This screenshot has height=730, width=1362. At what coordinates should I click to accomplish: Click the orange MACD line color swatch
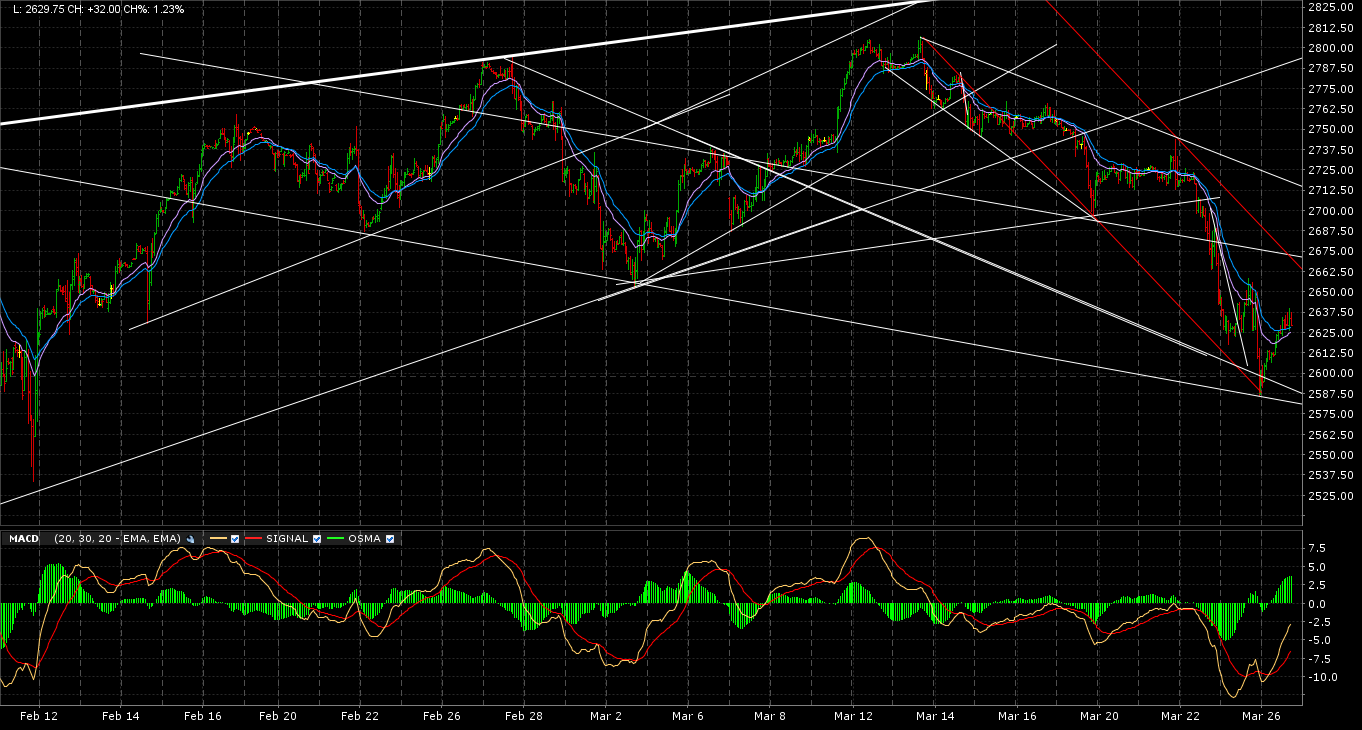tap(218, 538)
